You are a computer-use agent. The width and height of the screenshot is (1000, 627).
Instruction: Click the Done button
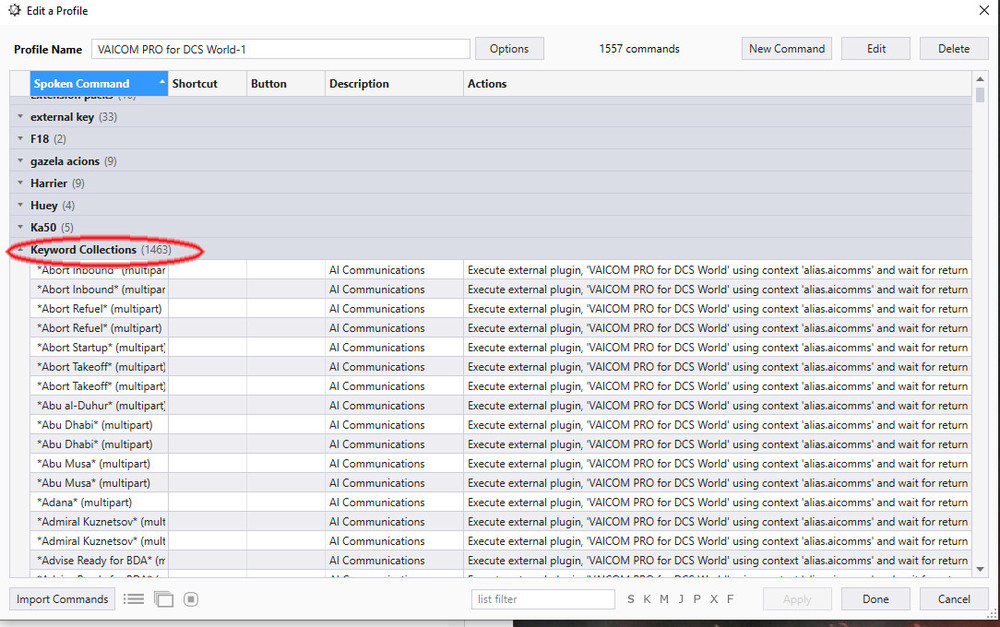tap(876, 599)
